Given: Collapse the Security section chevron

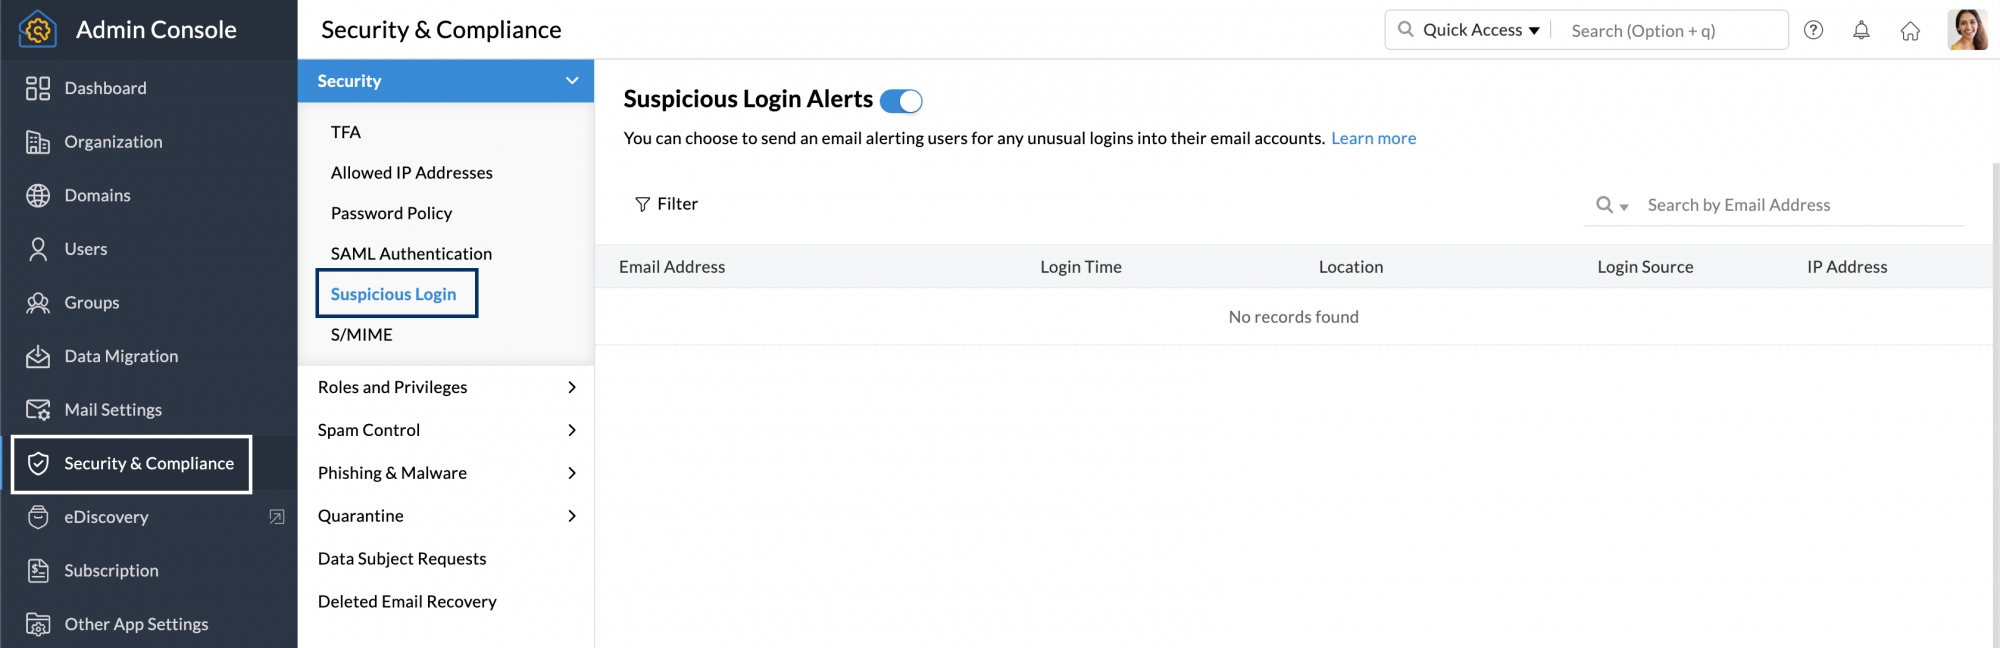Looking at the screenshot, I should click(x=572, y=81).
